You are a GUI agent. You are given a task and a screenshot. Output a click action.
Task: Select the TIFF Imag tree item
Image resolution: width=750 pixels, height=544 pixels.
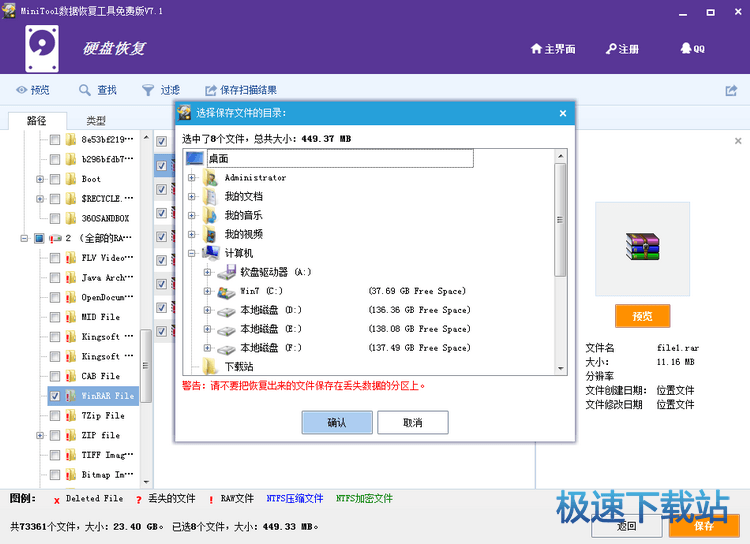point(108,455)
